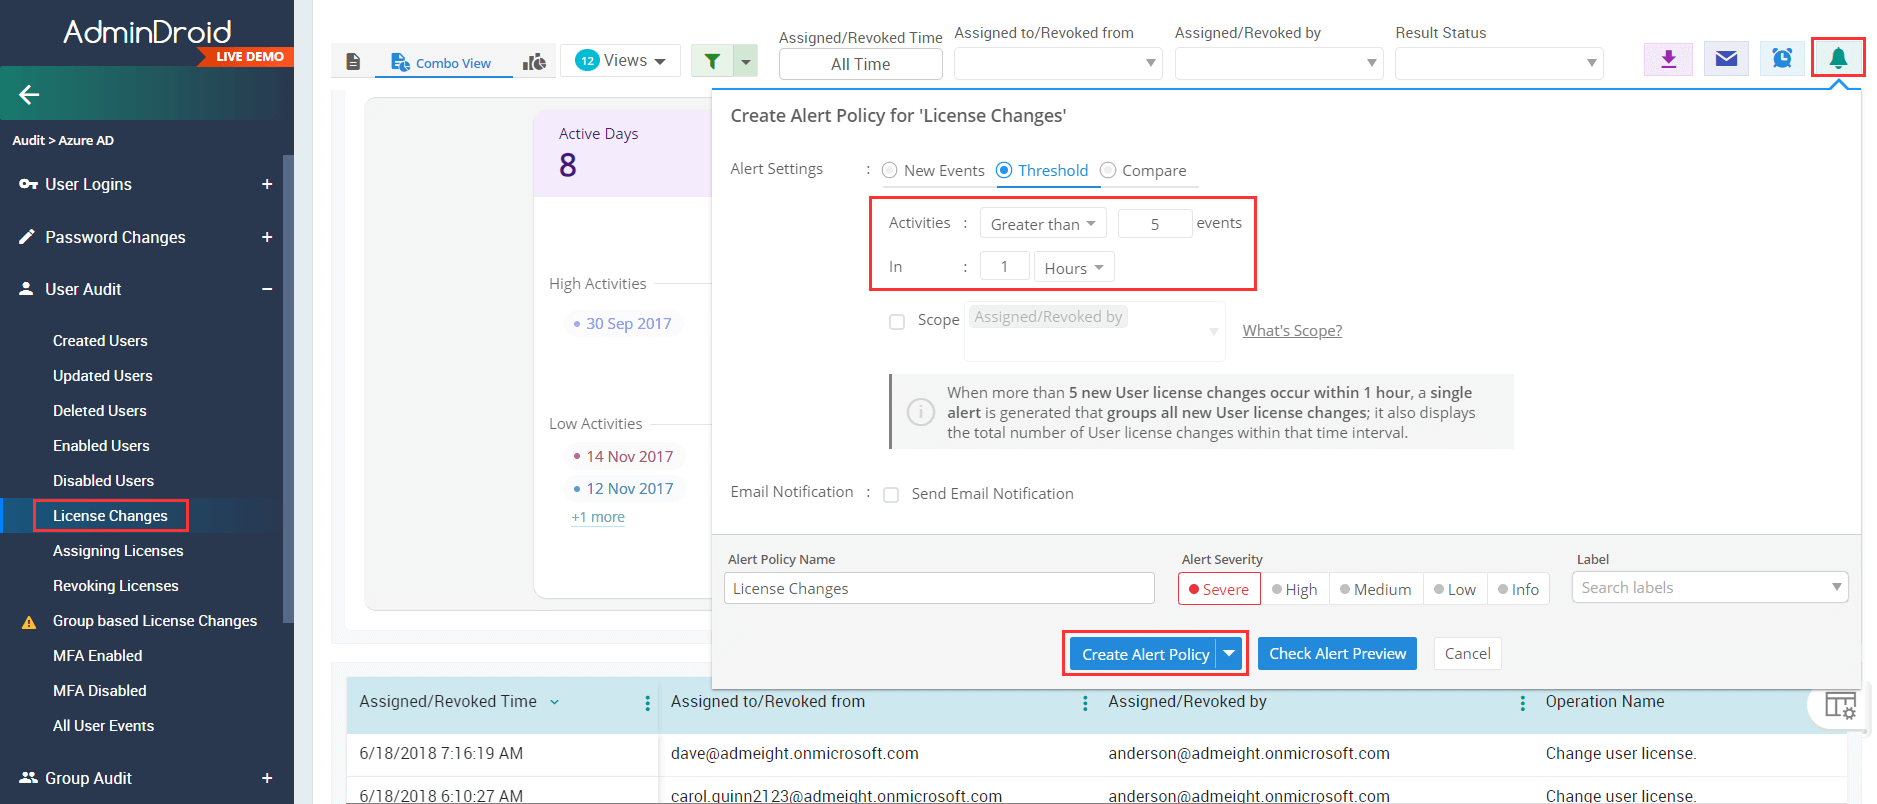
Task: Click the green filter funnel icon
Action: coord(712,62)
